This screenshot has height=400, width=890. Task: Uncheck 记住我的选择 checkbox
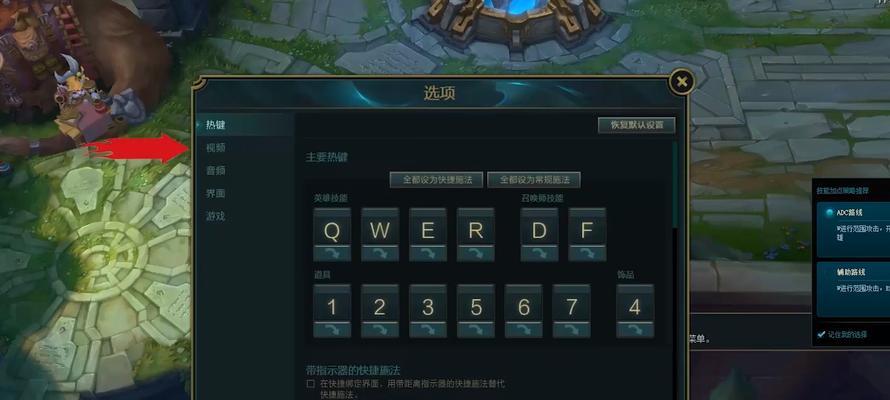click(x=821, y=334)
